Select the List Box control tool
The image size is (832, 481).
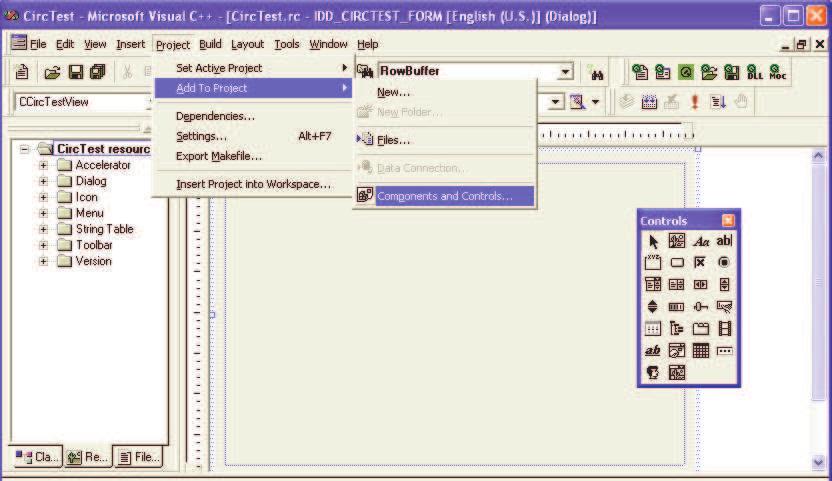coord(677,285)
